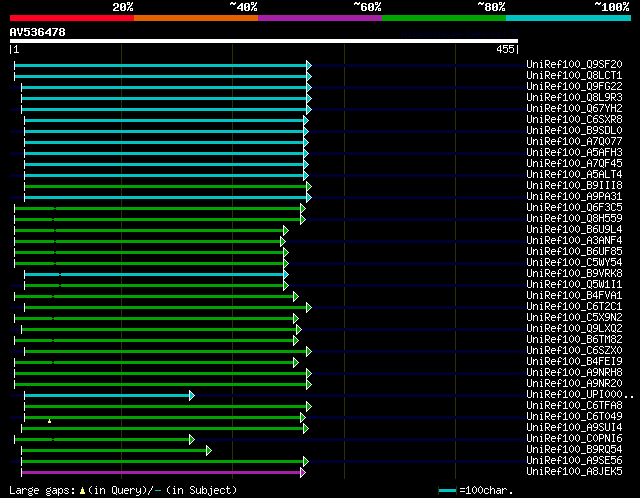Click the cyan 100char scale legend bar
The image size is (640, 498).
pyautogui.click(x=447, y=490)
